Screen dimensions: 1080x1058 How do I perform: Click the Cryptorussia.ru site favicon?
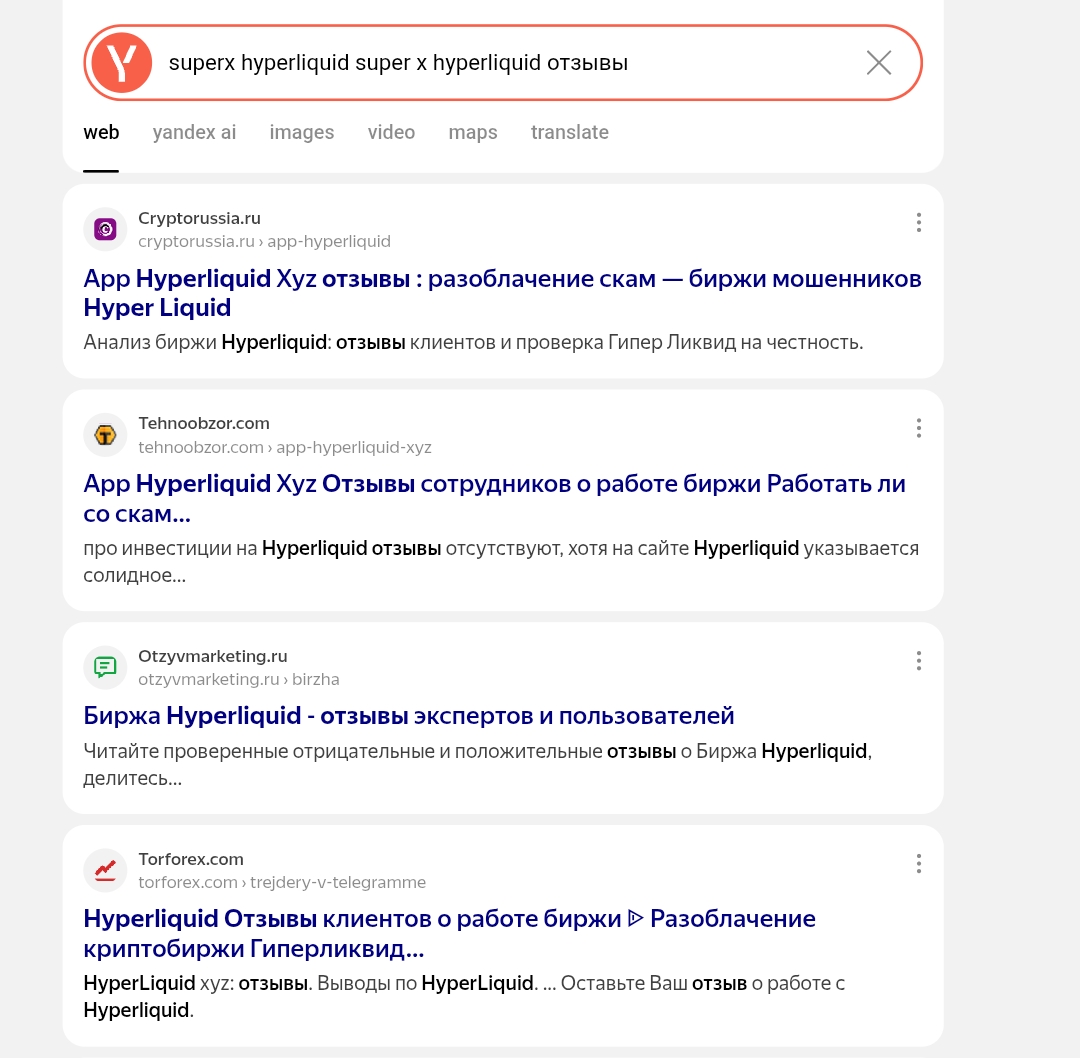(x=105, y=230)
